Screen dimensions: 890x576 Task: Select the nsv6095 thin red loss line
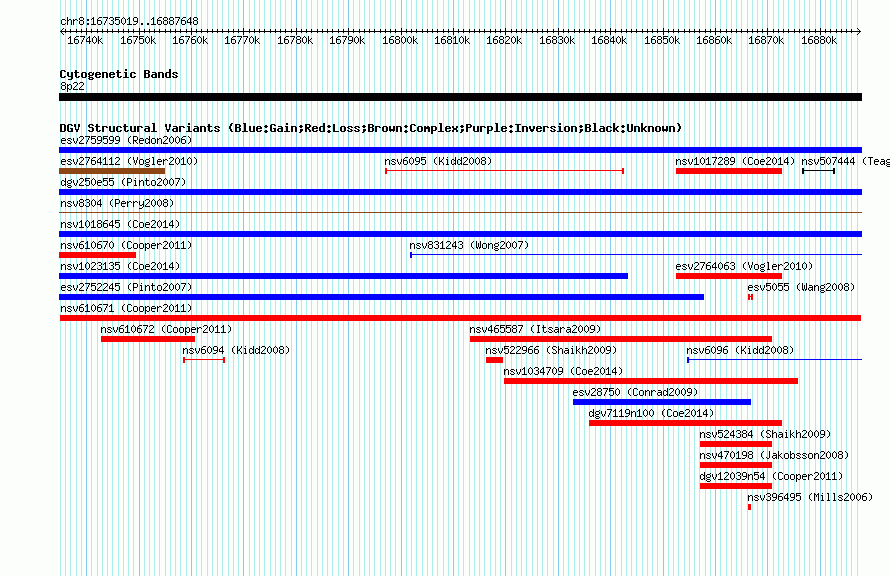click(505, 171)
